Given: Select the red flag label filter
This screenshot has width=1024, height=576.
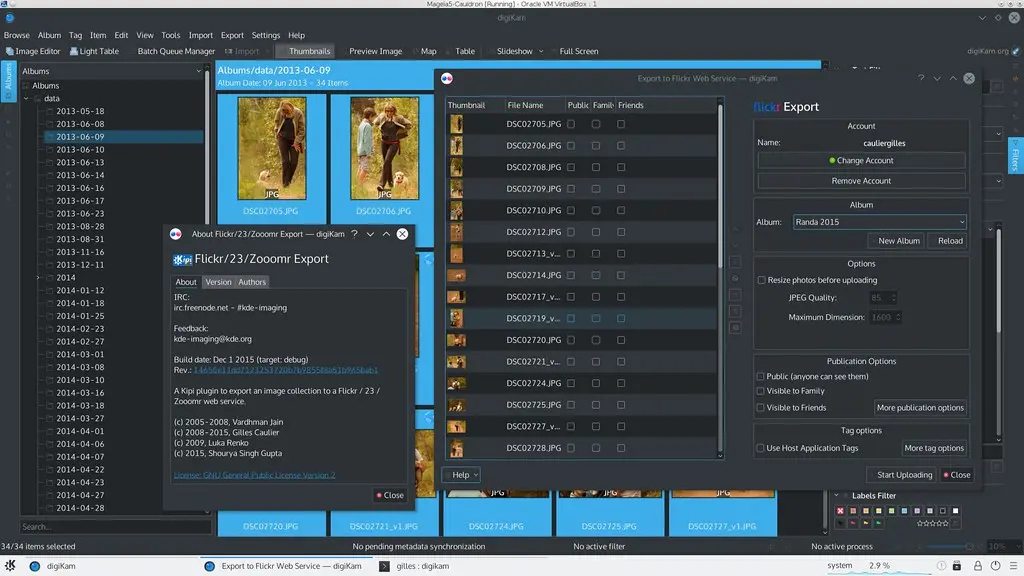Looking at the screenshot, I should [x=851, y=523].
